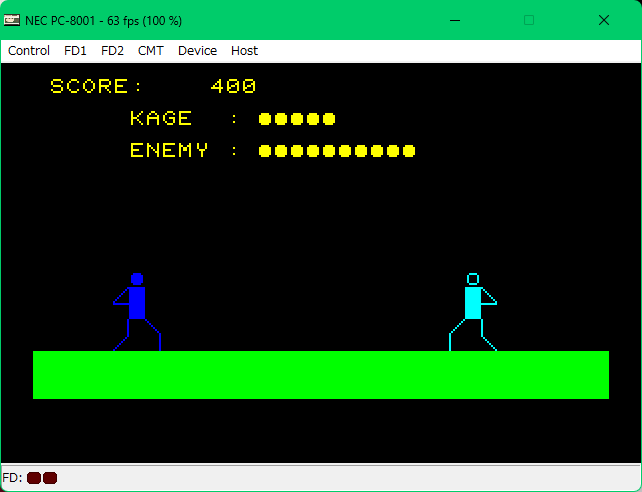Expand the Host menu

click(244, 50)
